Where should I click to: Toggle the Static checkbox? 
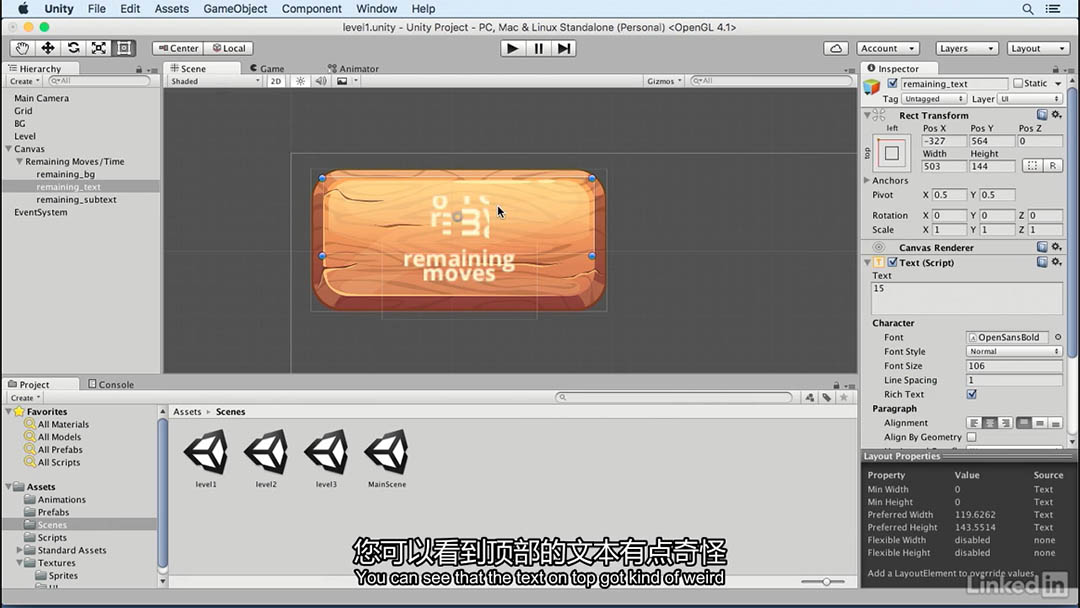[1018, 84]
